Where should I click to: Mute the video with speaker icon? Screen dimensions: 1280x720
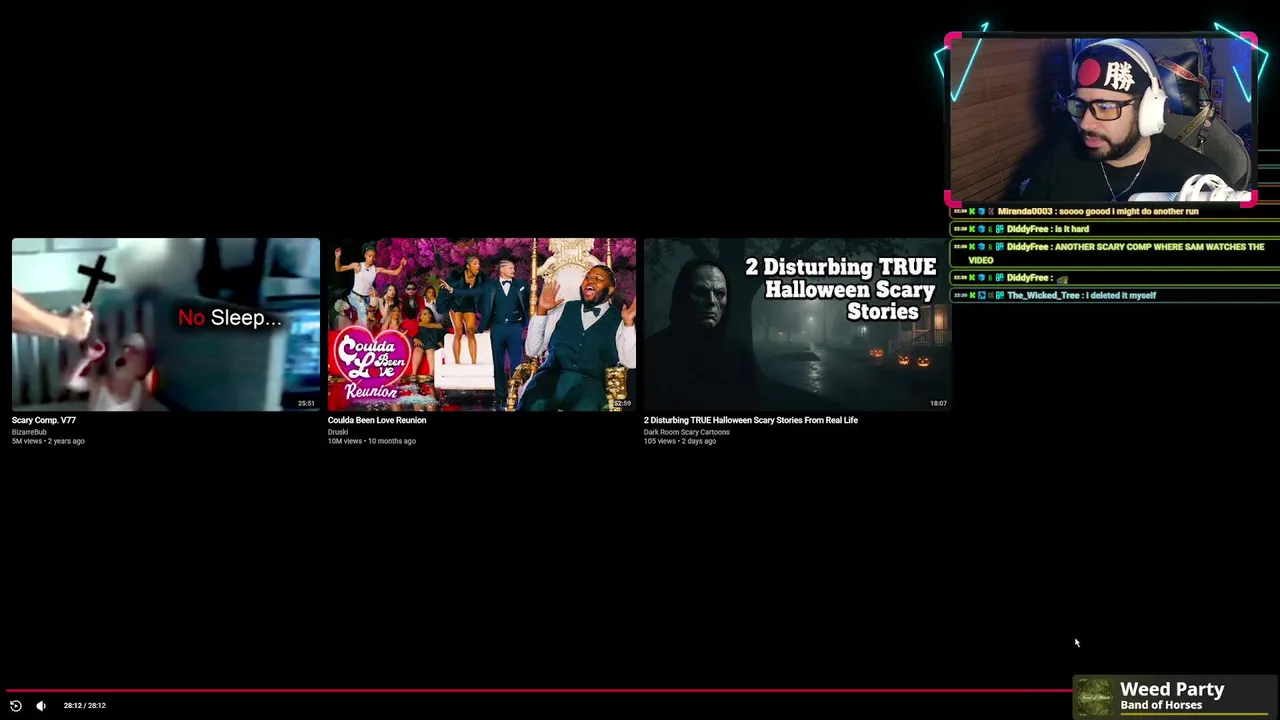41,705
